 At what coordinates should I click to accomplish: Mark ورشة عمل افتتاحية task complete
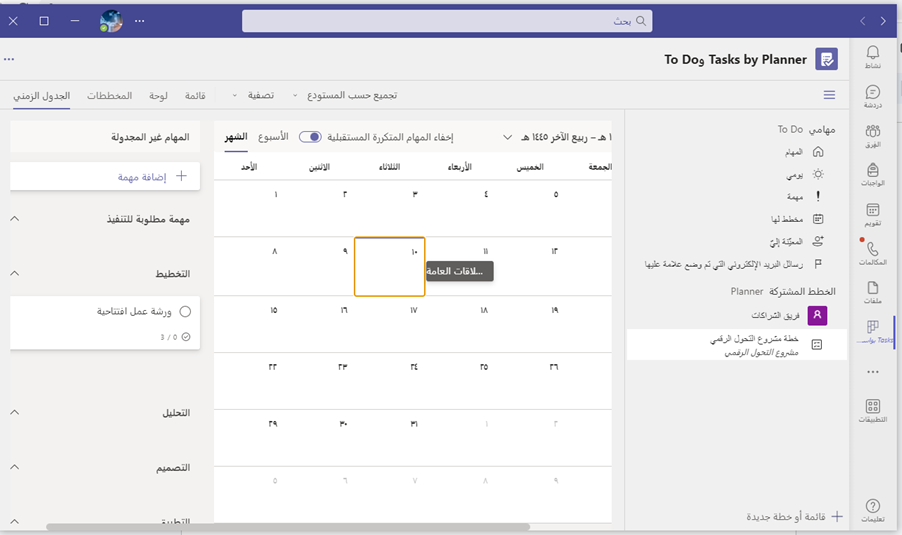click(x=185, y=312)
